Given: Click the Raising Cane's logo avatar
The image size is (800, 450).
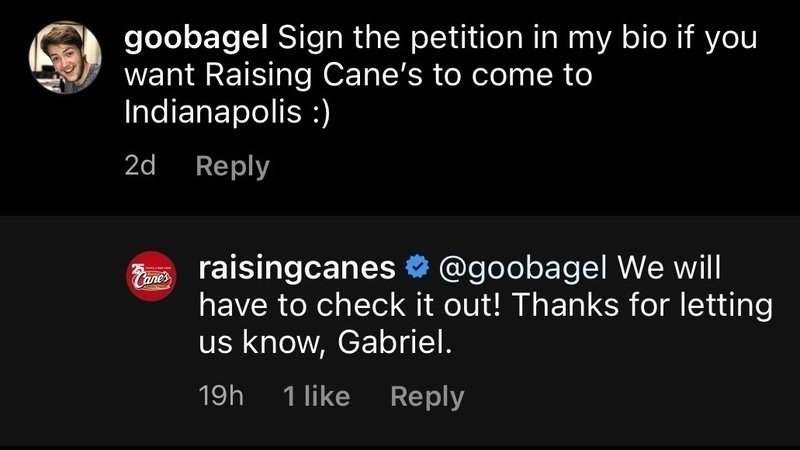Looking at the screenshot, I should (148, 282).
